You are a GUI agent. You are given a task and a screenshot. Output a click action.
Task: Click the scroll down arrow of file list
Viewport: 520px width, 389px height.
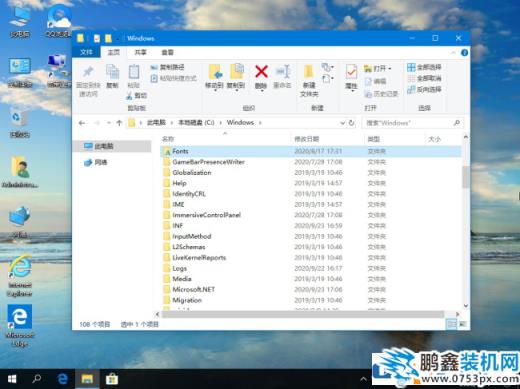click(x=466, y=305)
